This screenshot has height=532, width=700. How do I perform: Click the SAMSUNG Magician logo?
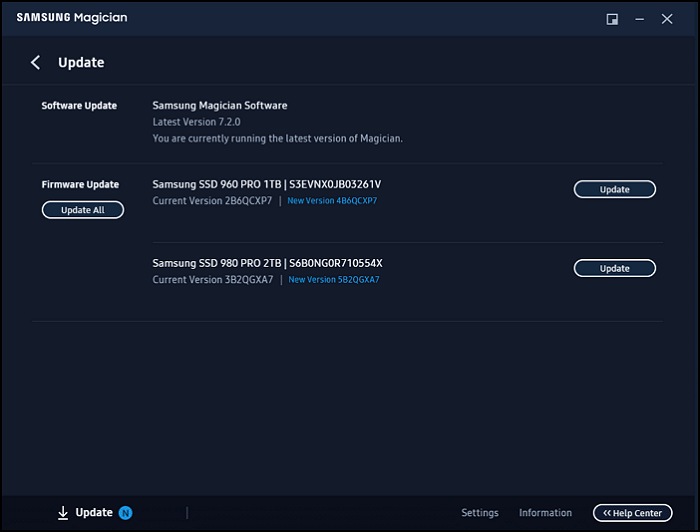coord(72,17)
